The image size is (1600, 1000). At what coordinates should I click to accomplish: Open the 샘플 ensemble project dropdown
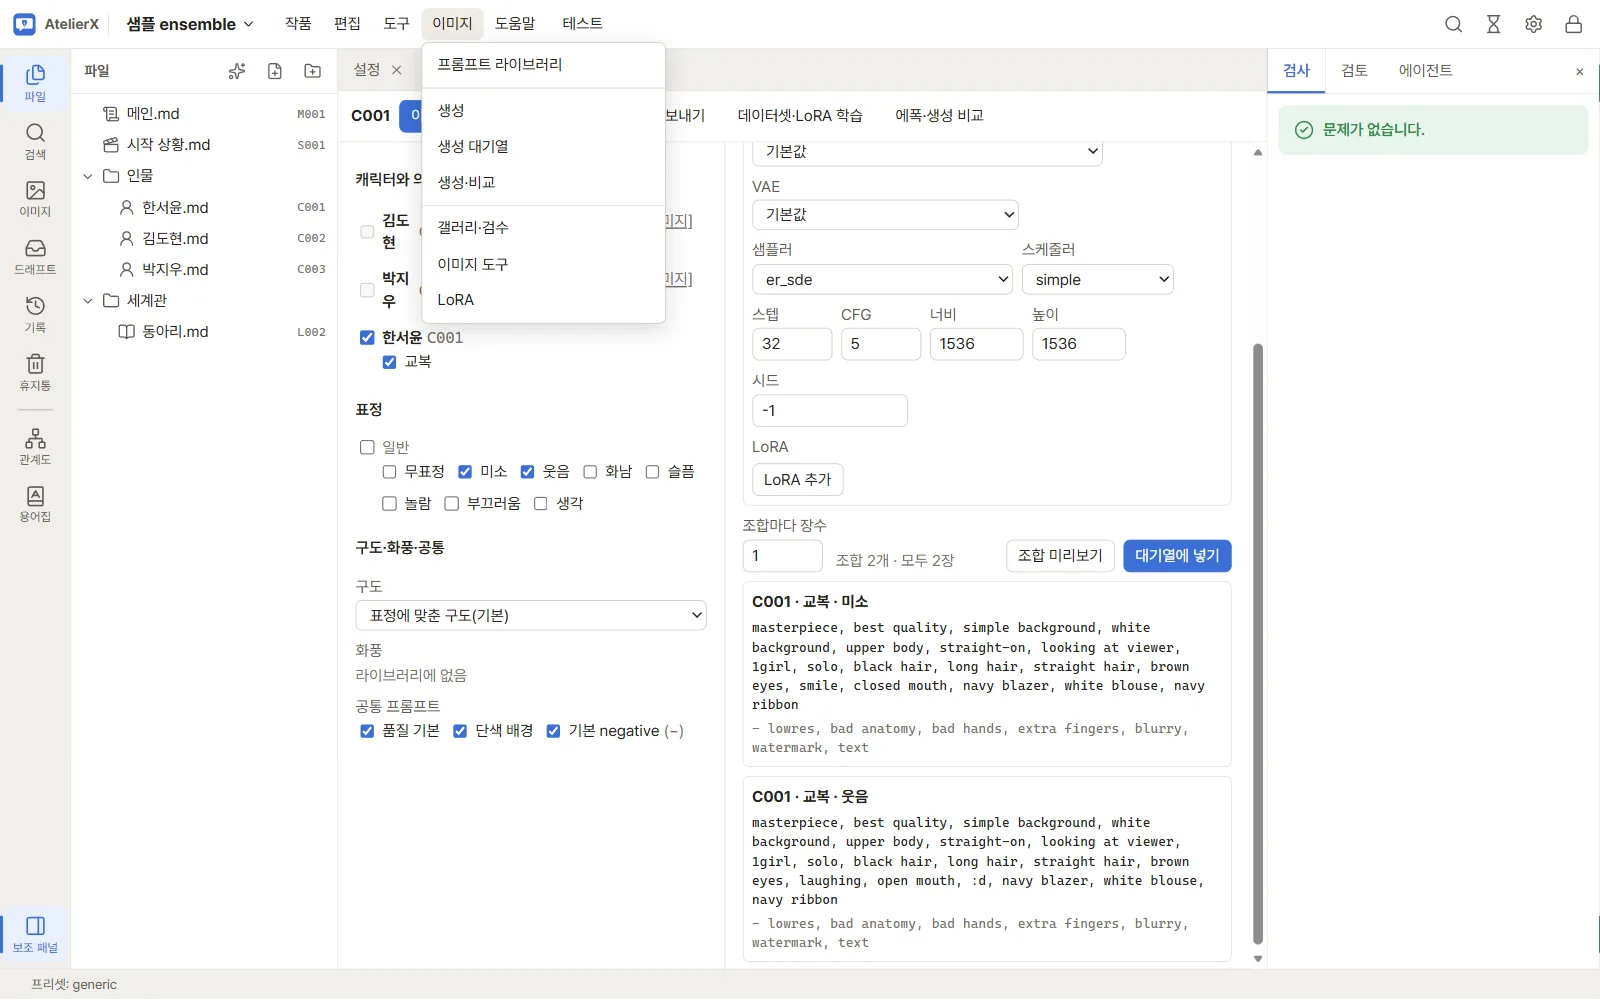pyautogui.click(x=190, y=24)
